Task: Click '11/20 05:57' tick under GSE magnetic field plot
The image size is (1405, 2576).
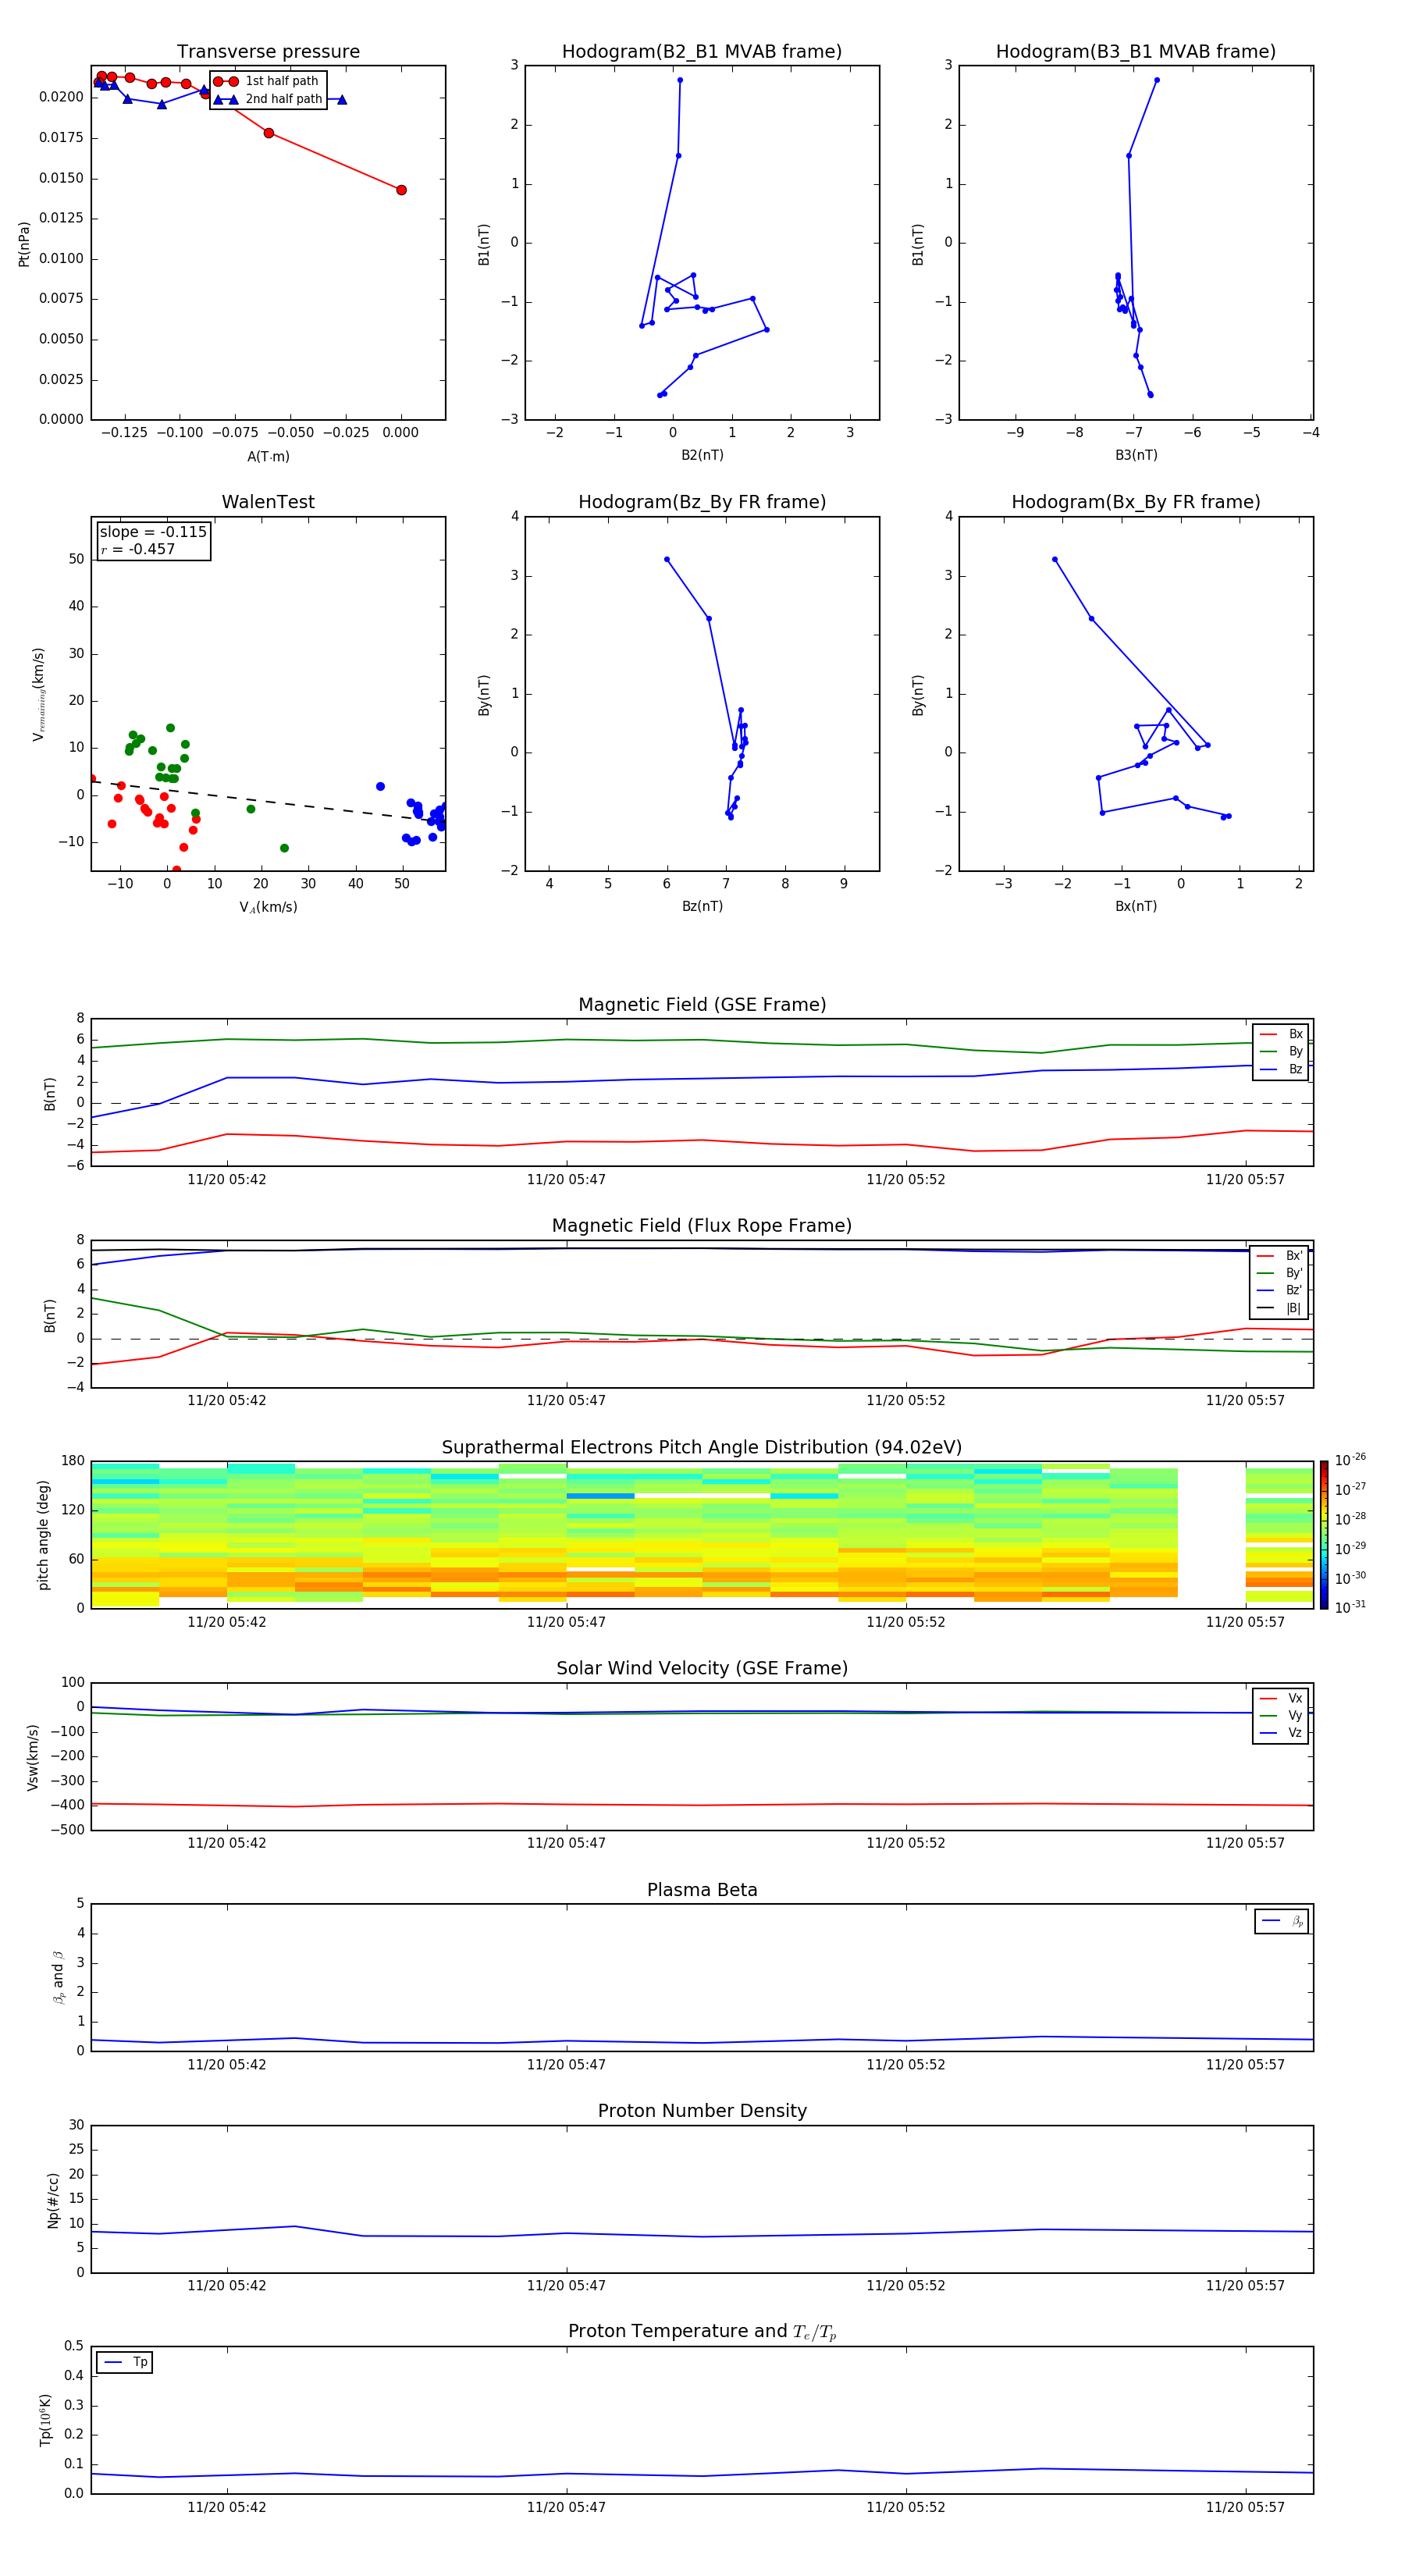Action: coord(1245,1180)
